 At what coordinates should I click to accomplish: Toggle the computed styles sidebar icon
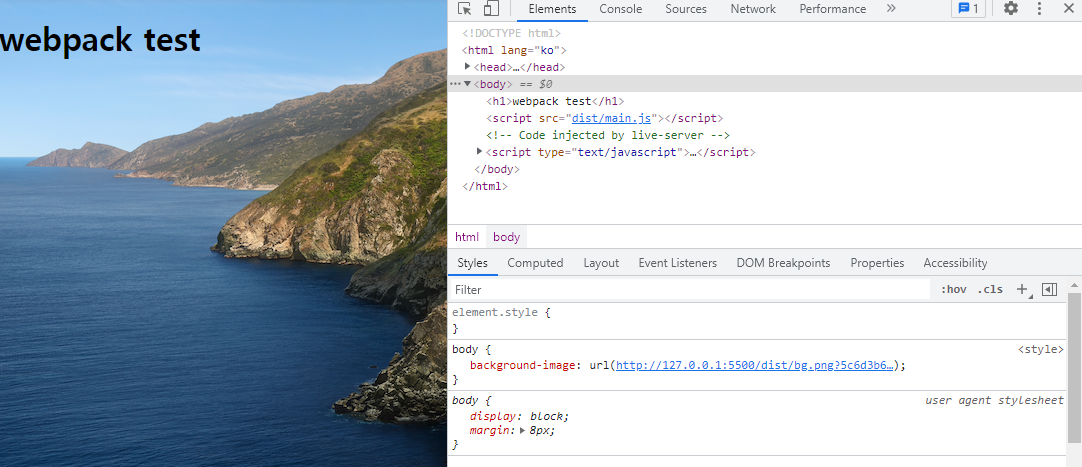[x=1050, y=290]
